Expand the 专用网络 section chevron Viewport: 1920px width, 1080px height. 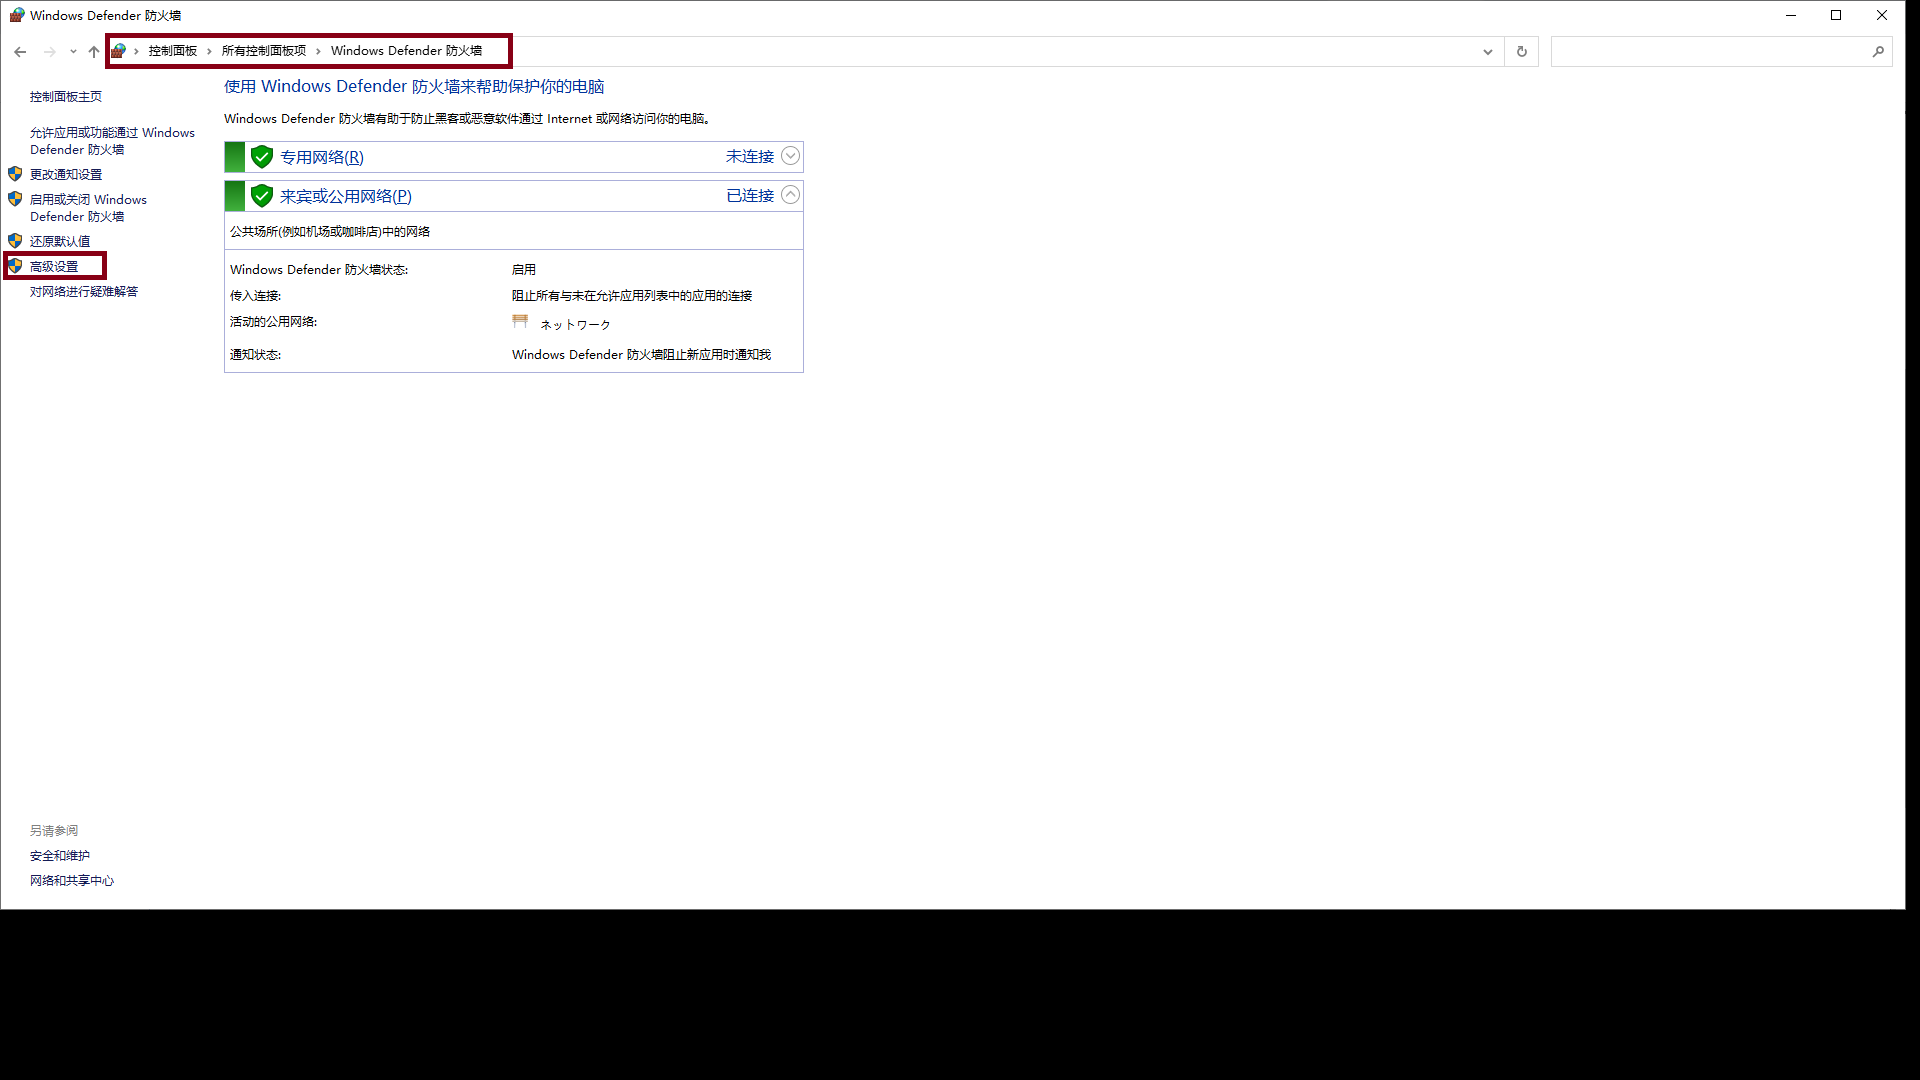[x=790, y=156]
